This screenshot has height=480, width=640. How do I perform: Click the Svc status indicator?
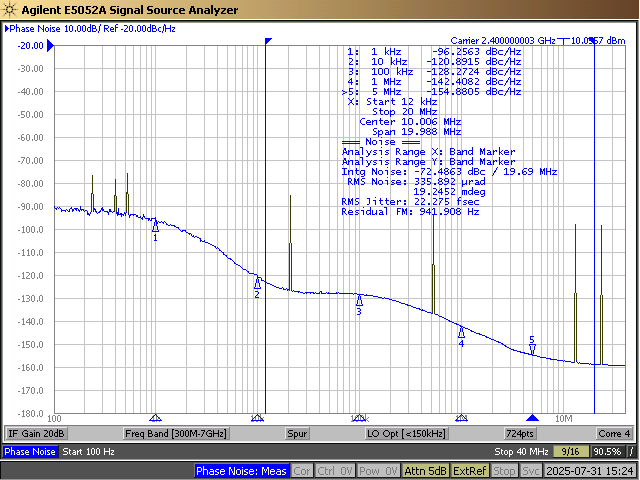(531, 471)
